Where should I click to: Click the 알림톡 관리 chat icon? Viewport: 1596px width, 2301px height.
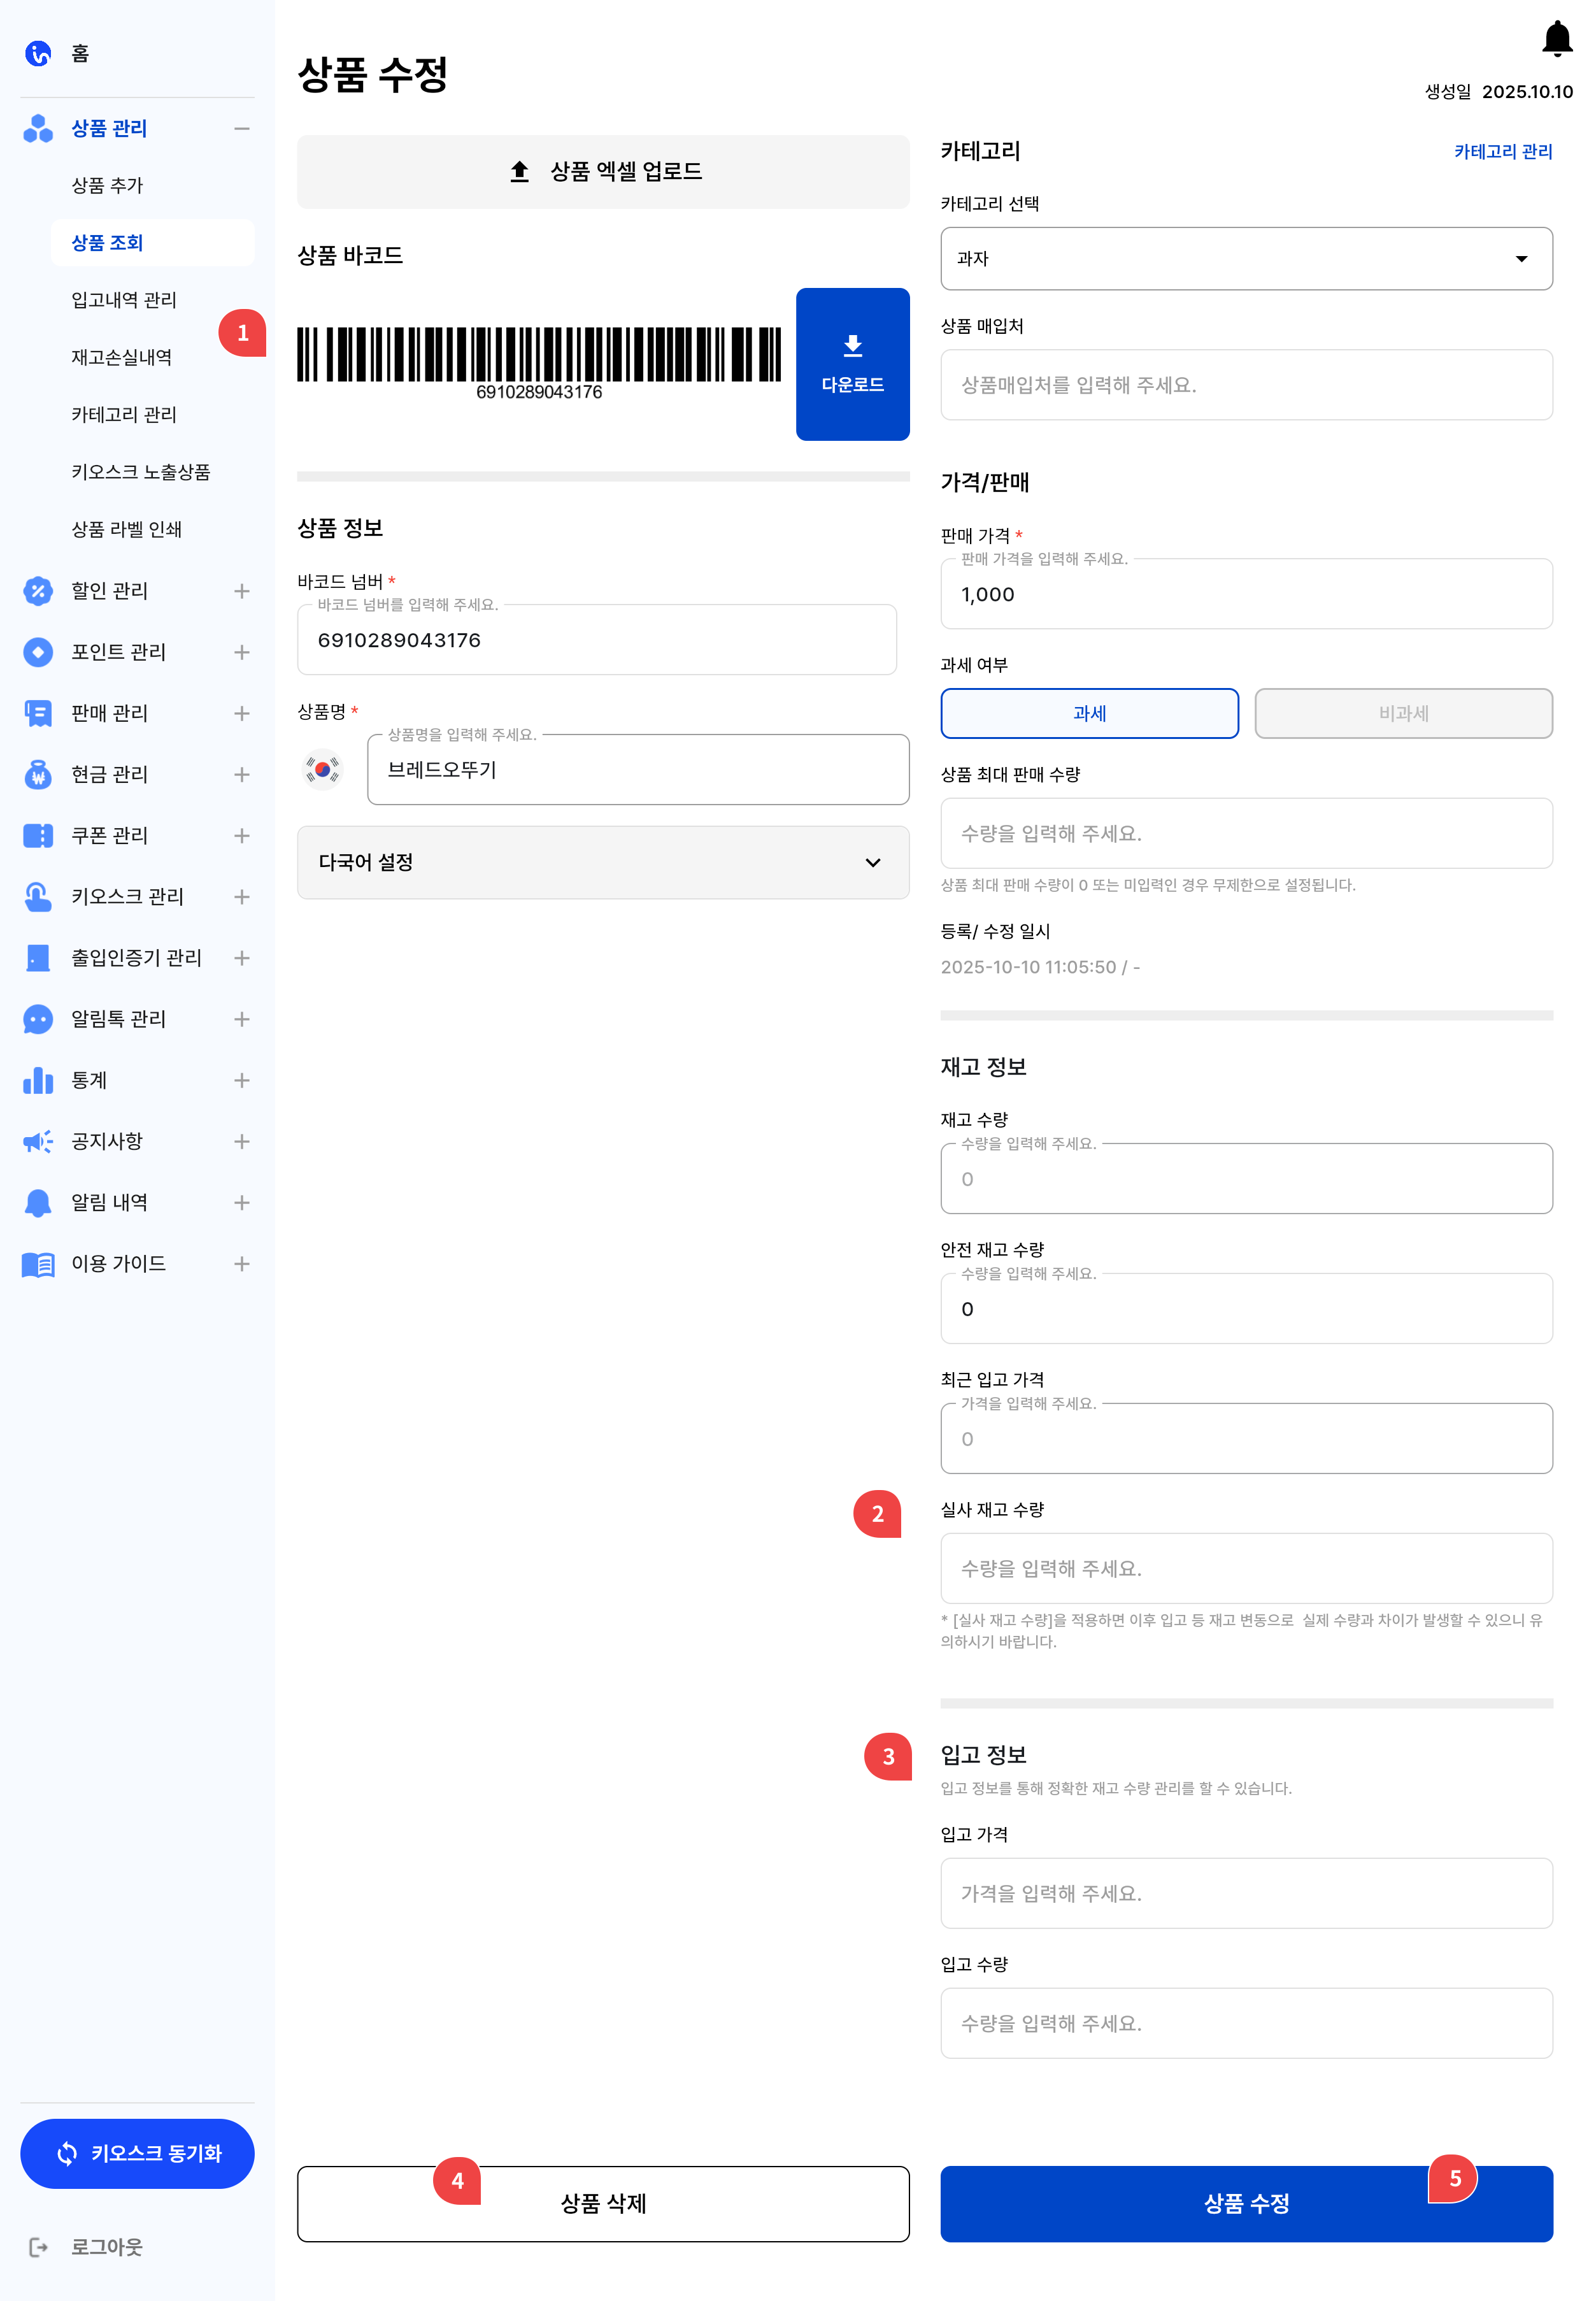point(38,1019)
